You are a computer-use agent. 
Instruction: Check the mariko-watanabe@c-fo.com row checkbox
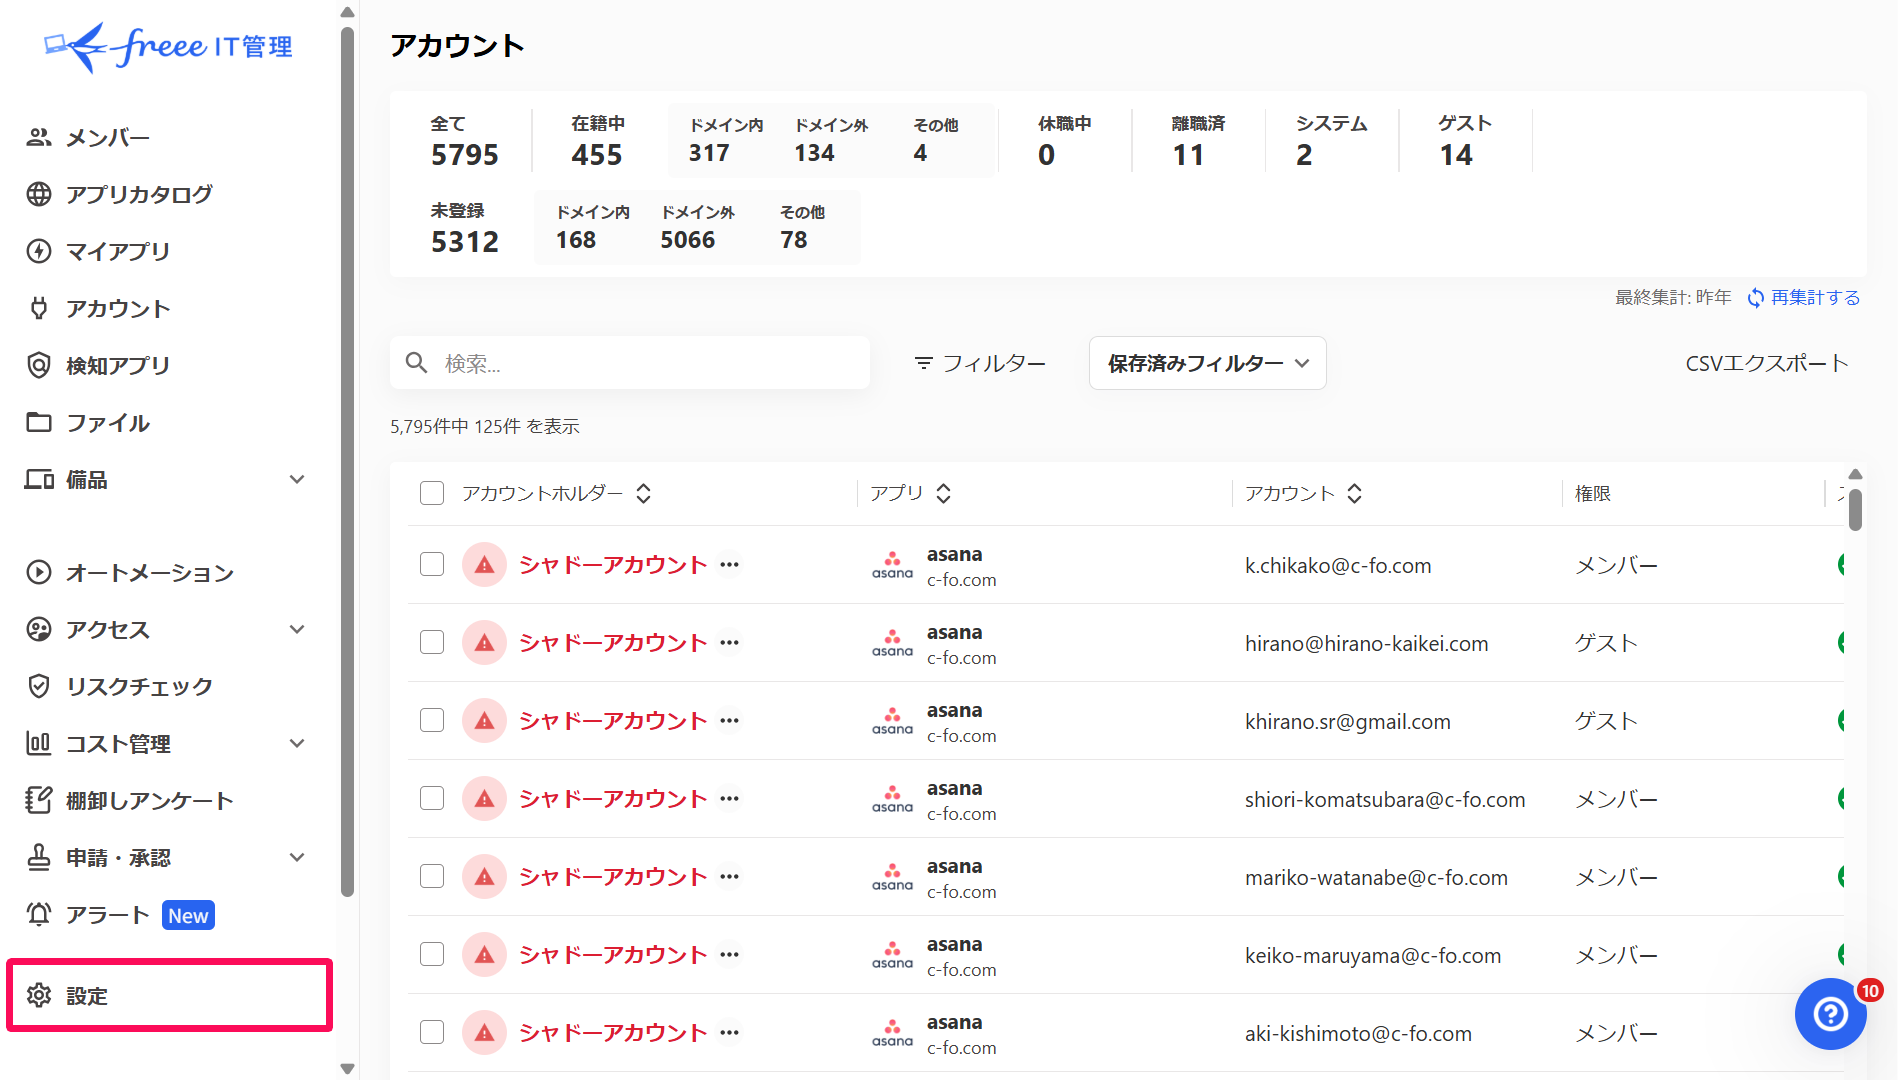(432, 876)
